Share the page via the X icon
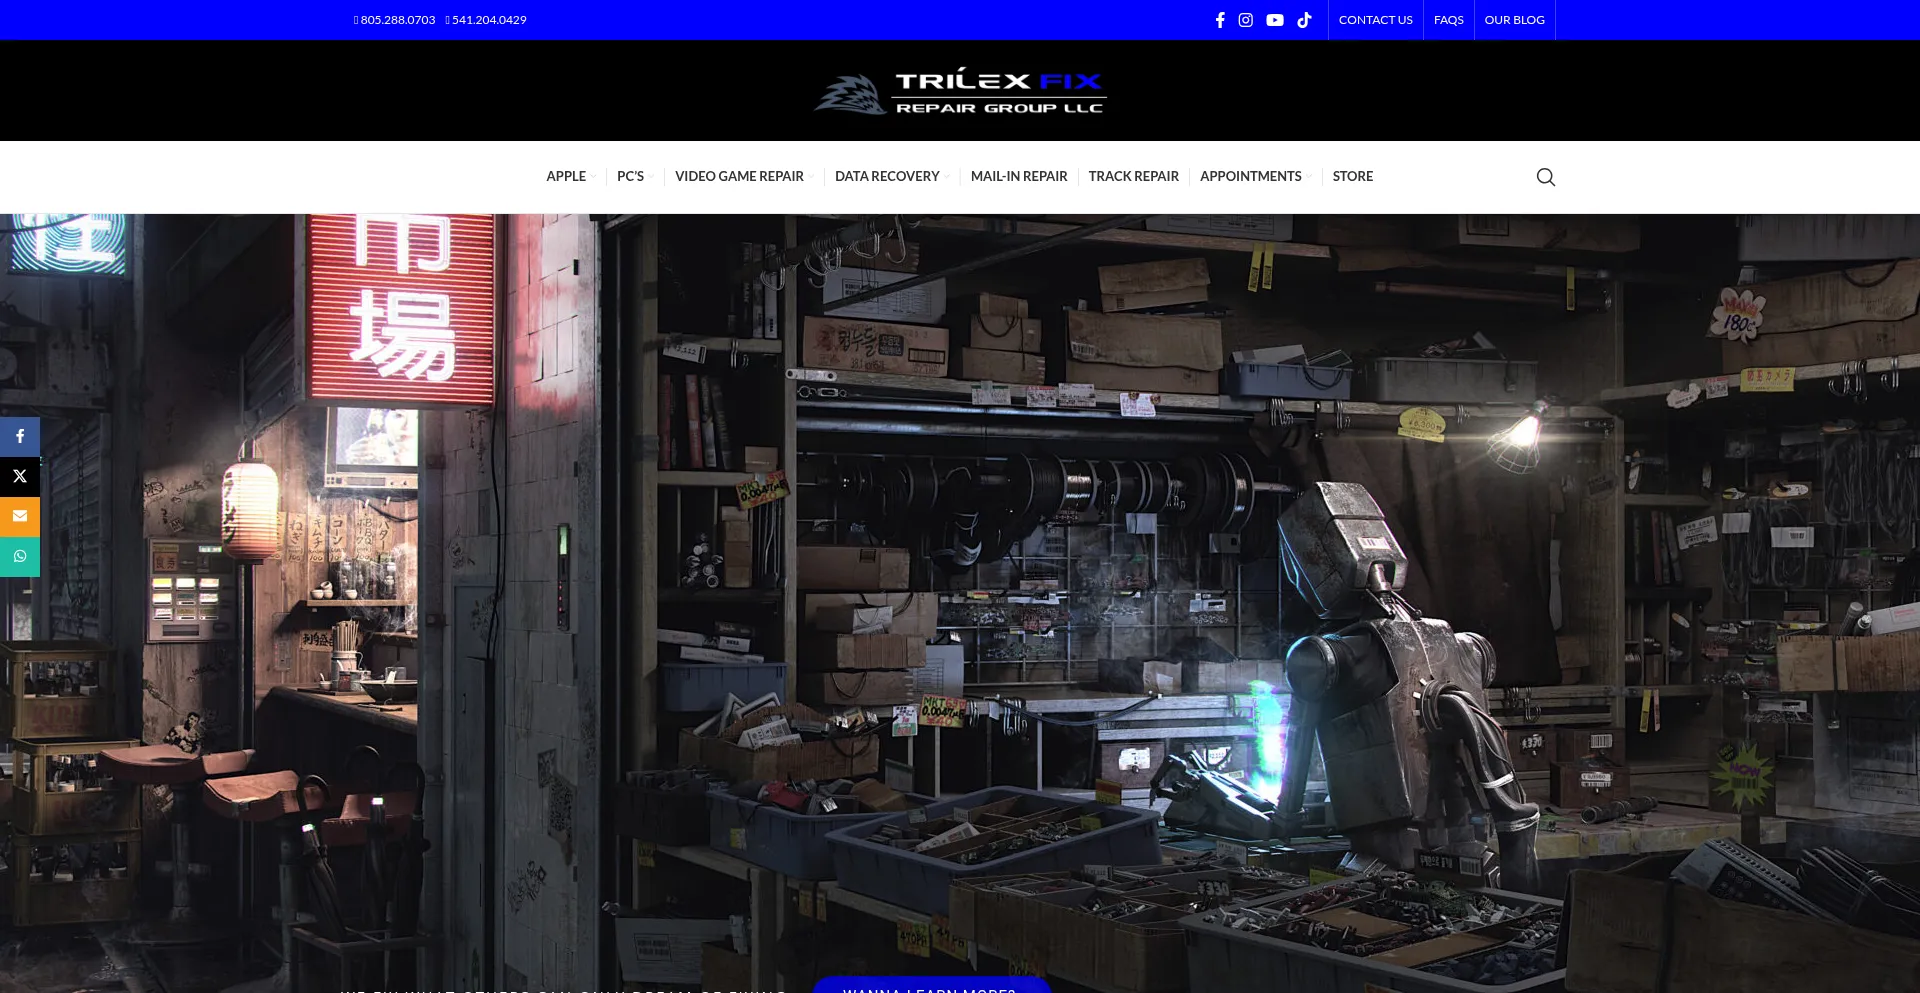The image size is (1920, 993). coord(19,476)
